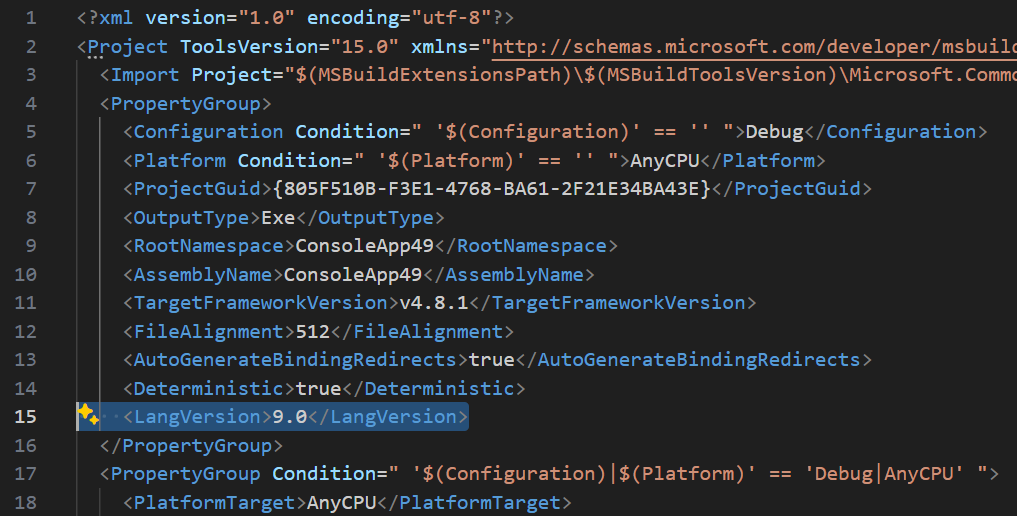Click line number 18 in the gutter
This screenshot has height=516, width=1017.
(25, 502)
